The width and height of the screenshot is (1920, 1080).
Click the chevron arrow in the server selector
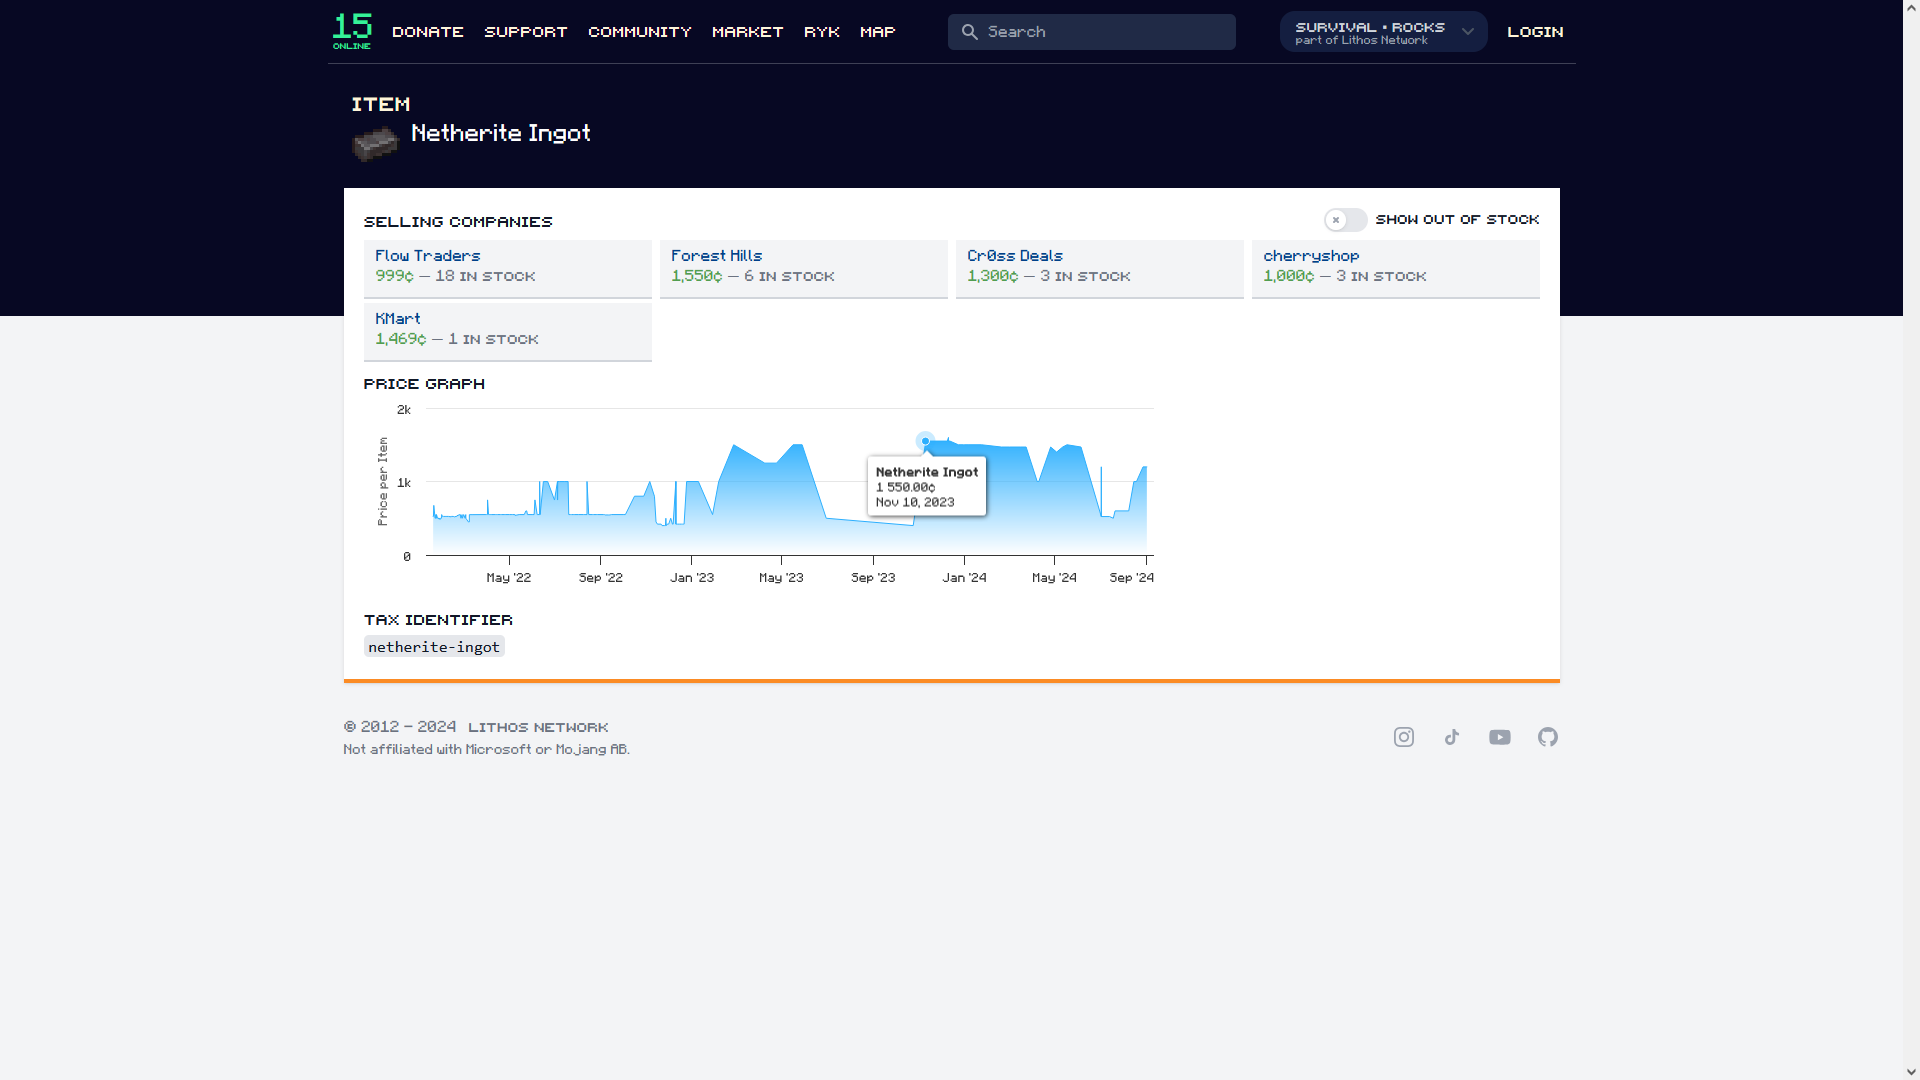pos(1468,32)
